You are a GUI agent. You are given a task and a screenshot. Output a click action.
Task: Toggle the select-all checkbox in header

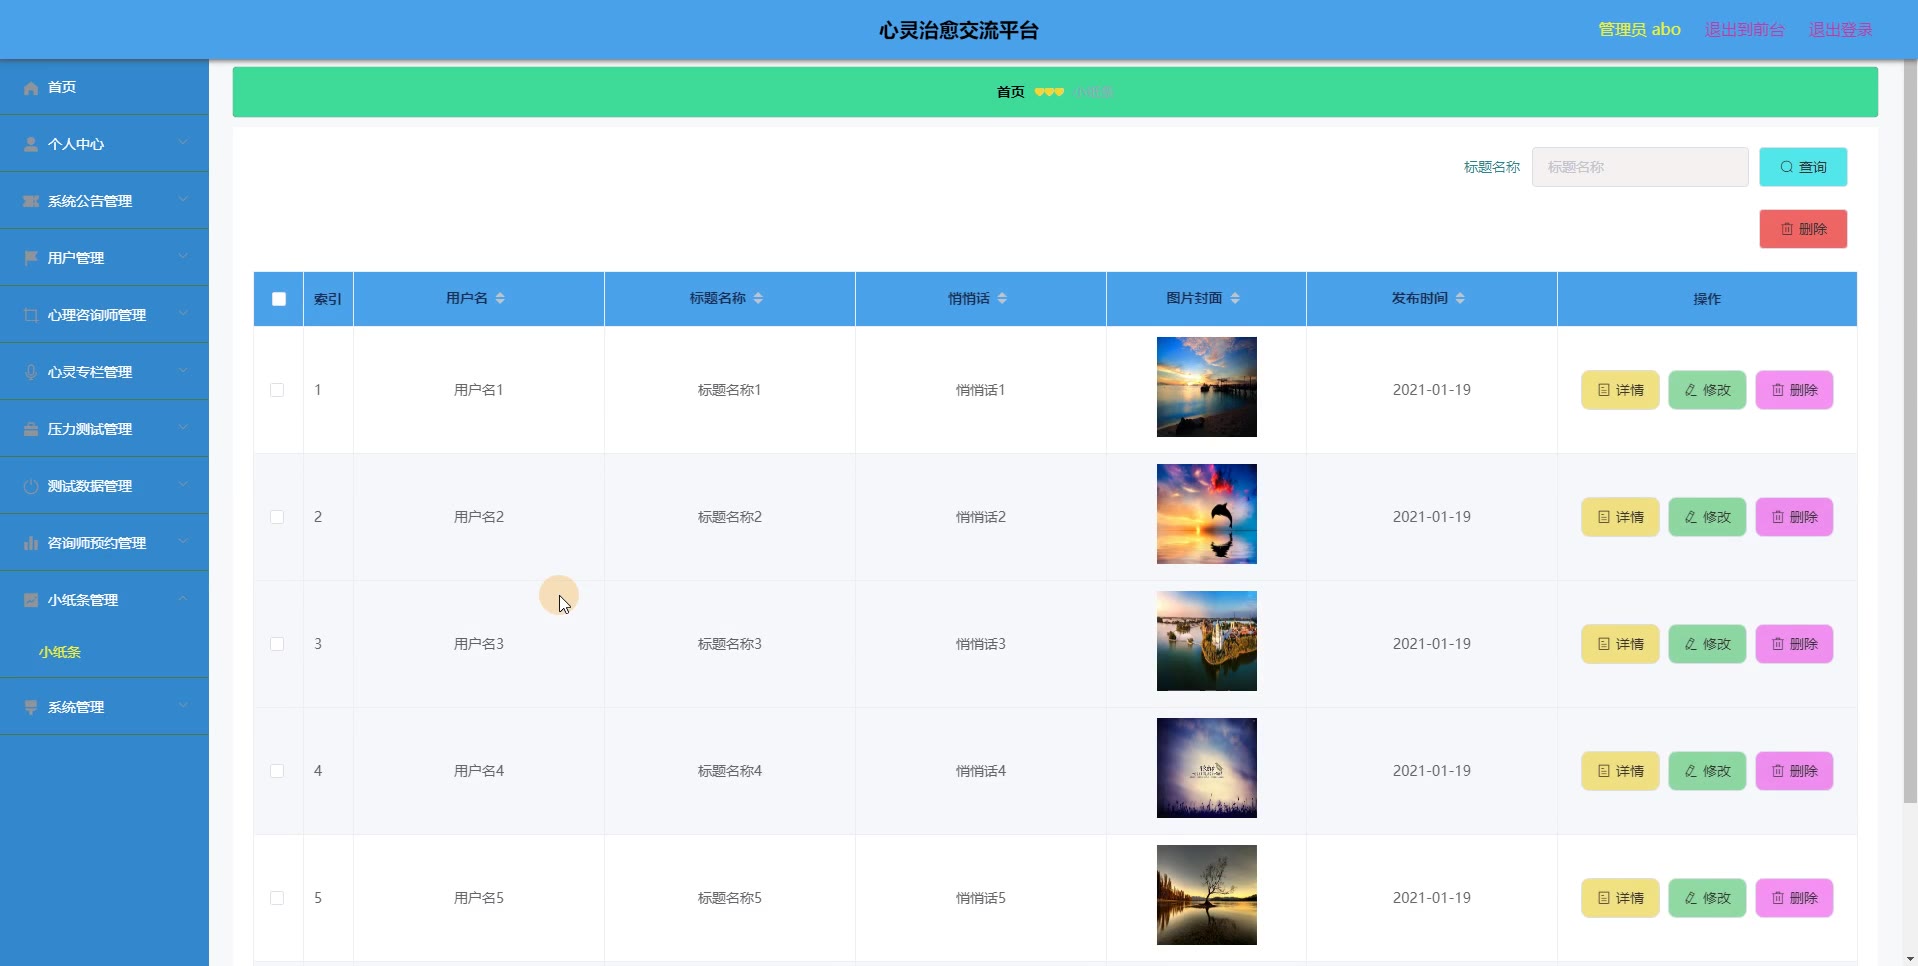(x=279, y=299)
